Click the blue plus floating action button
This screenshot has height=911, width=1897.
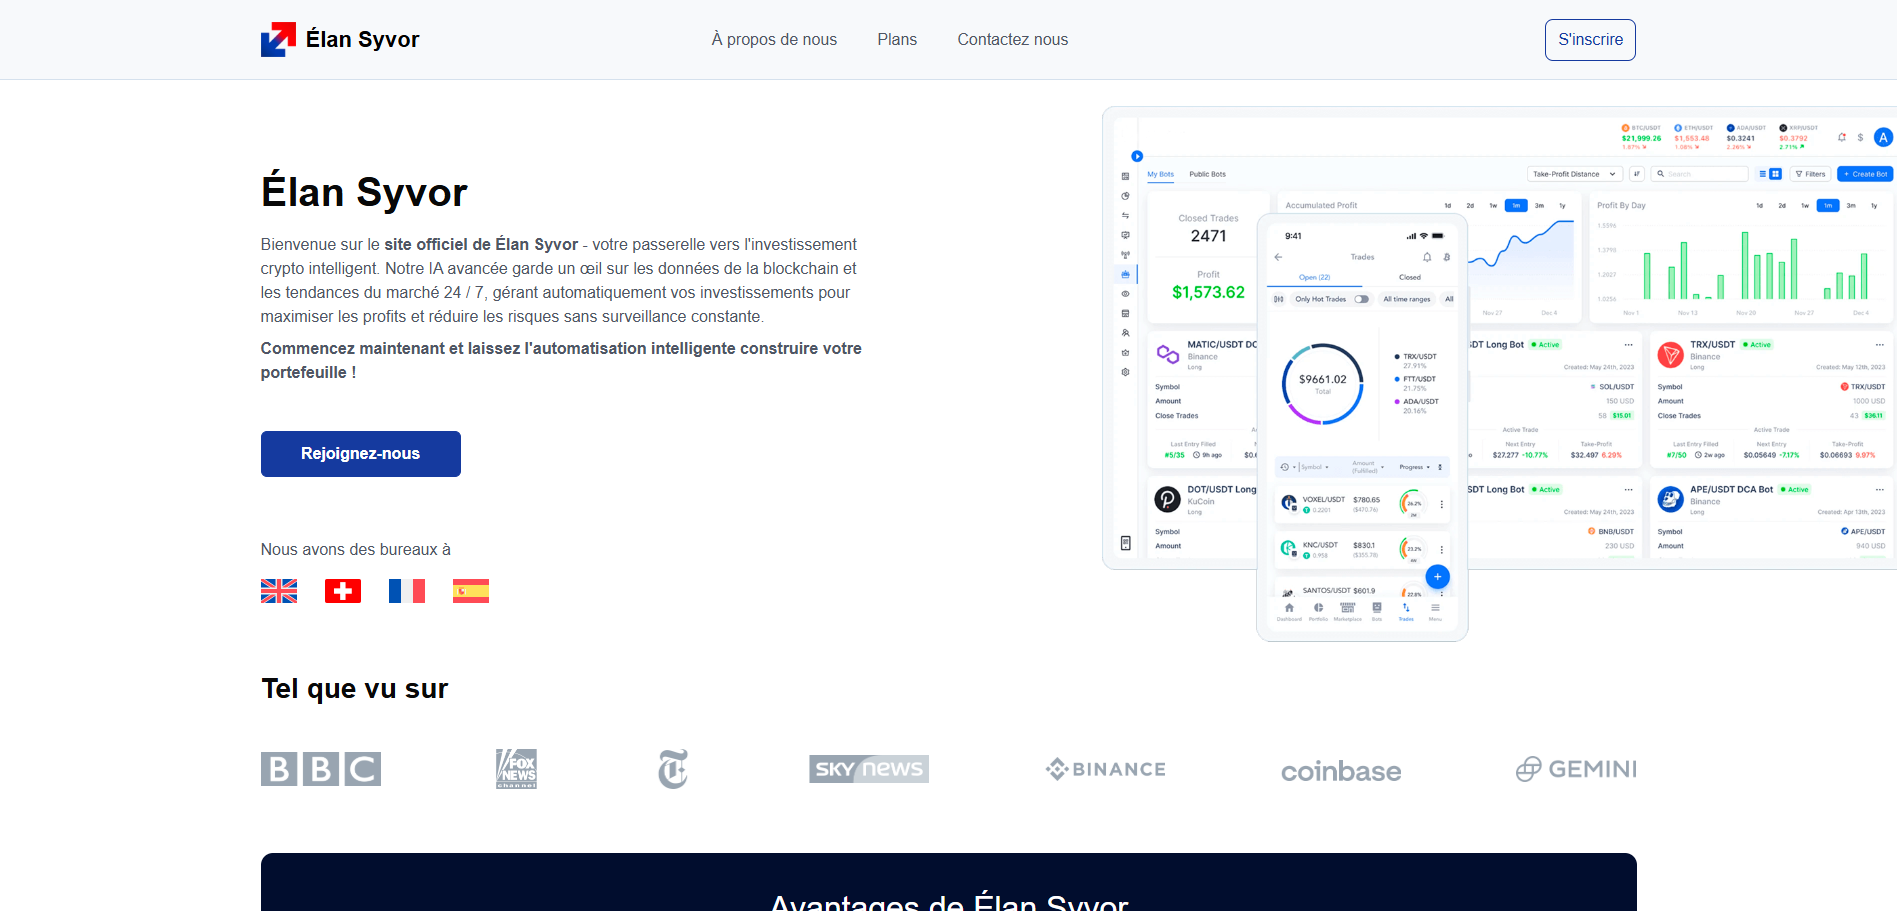point(1438,577)
